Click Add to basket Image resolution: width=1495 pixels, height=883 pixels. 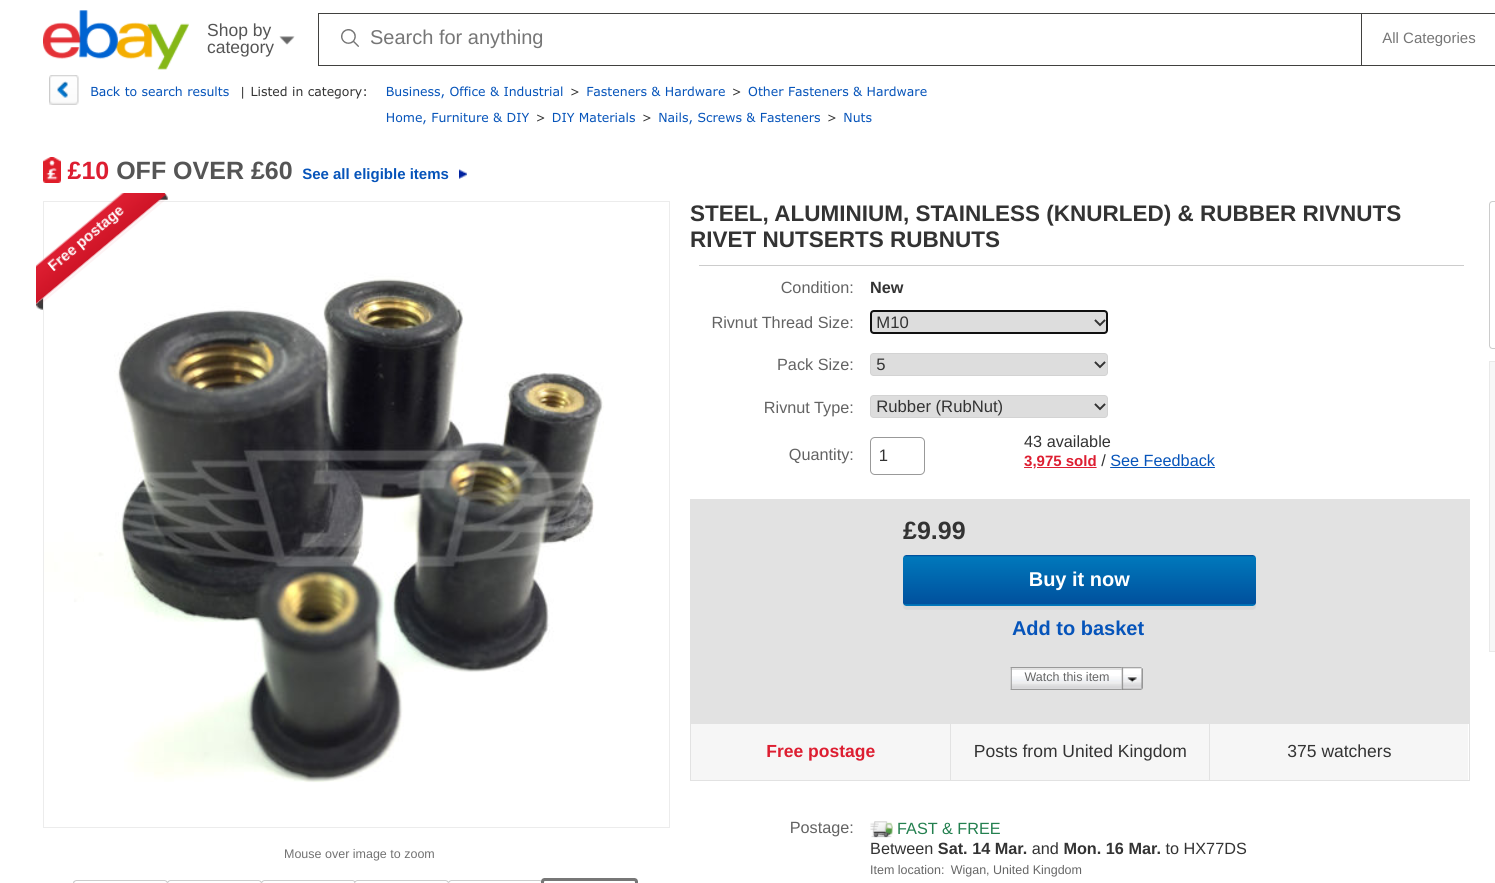[x=1078, y=629]
